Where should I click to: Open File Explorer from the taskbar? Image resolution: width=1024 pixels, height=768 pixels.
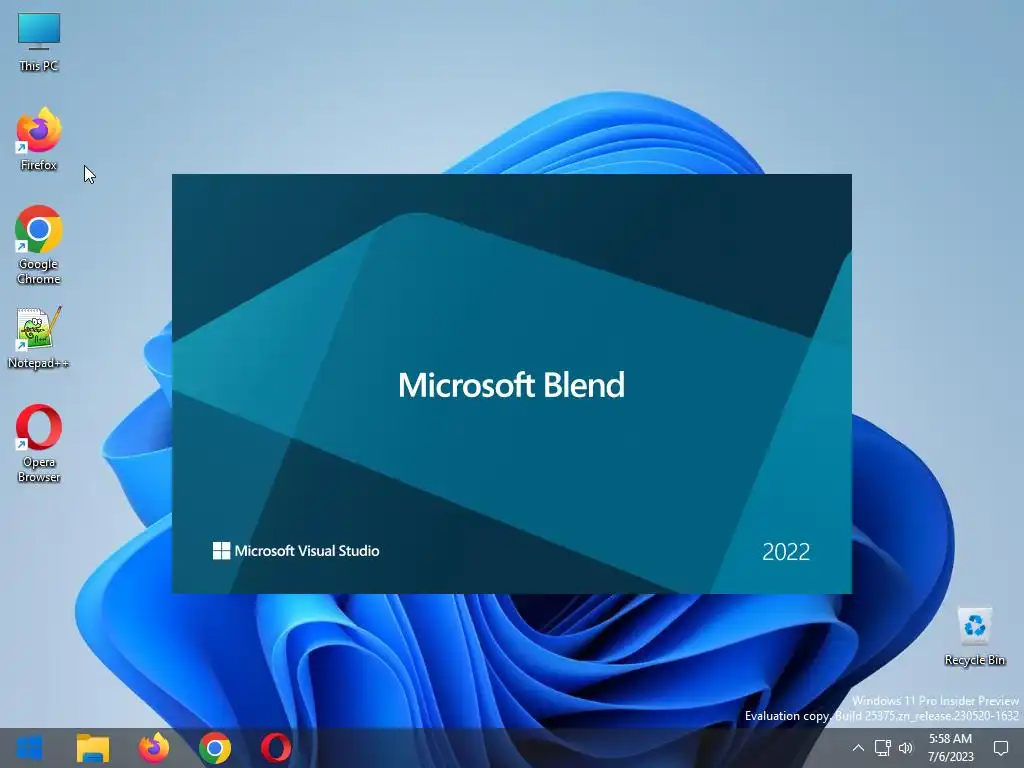coord(93,748)
